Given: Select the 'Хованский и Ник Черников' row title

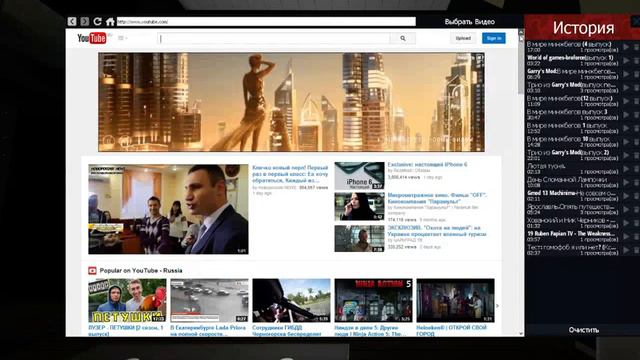Looking at the screenshot, I should coord(571,220).
